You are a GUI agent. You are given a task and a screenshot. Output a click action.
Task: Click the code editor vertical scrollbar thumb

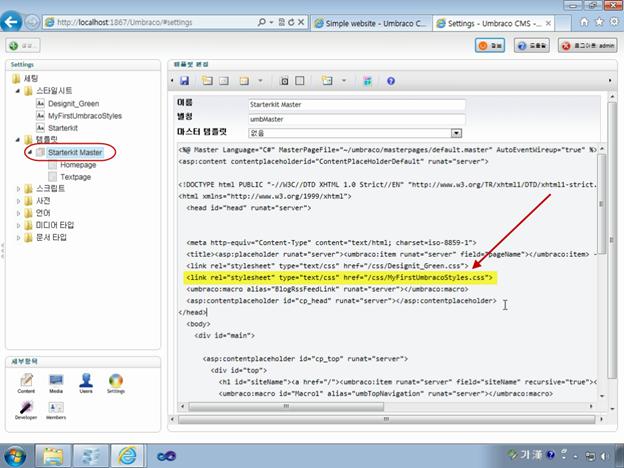pyautogui.click(x=601, y=204)
